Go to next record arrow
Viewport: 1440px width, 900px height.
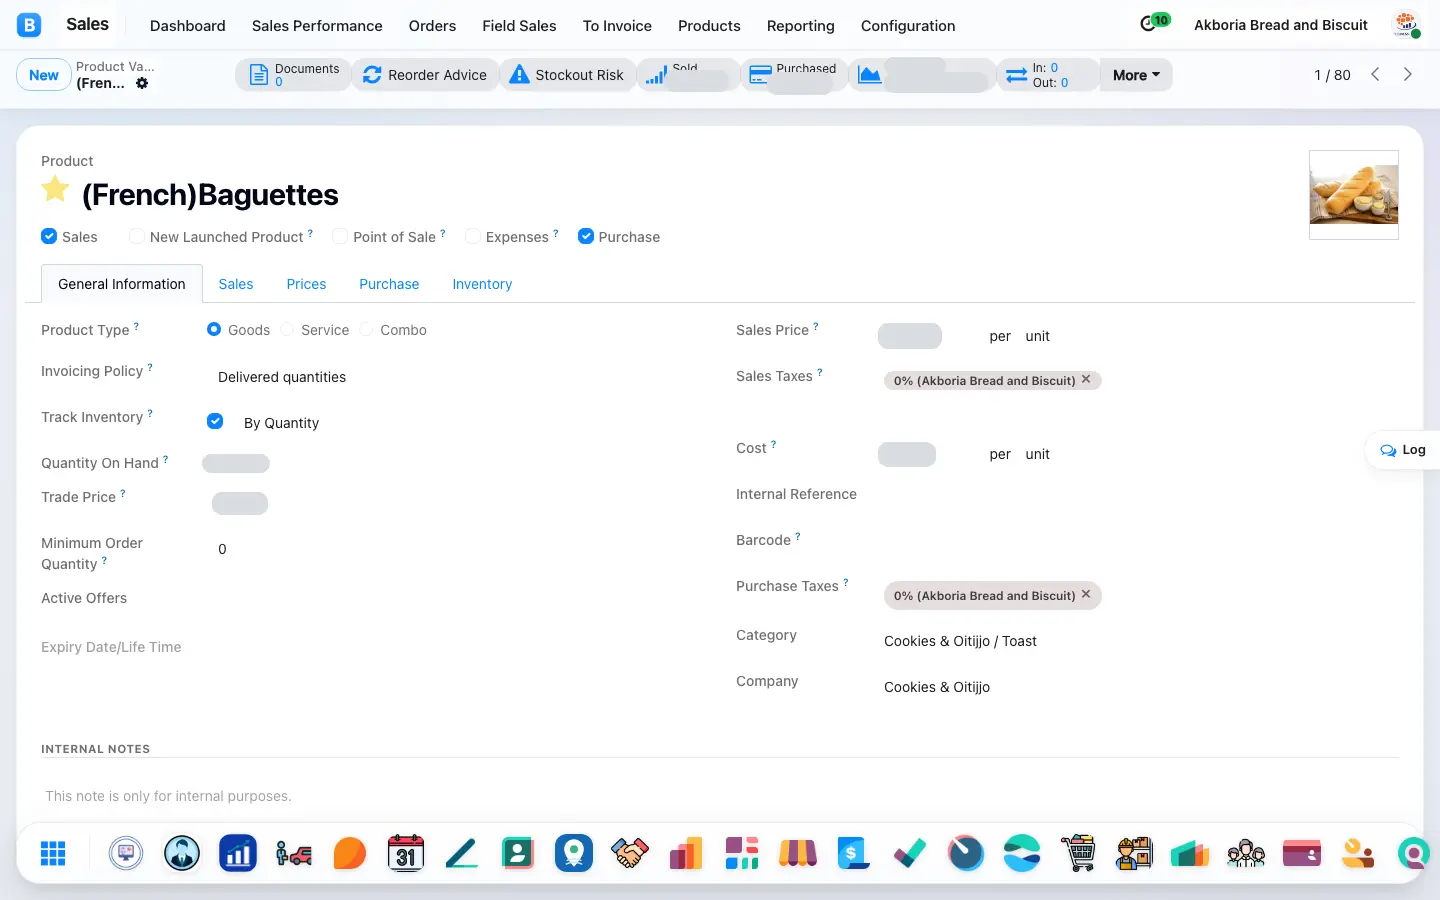(x=1408, y=74)
